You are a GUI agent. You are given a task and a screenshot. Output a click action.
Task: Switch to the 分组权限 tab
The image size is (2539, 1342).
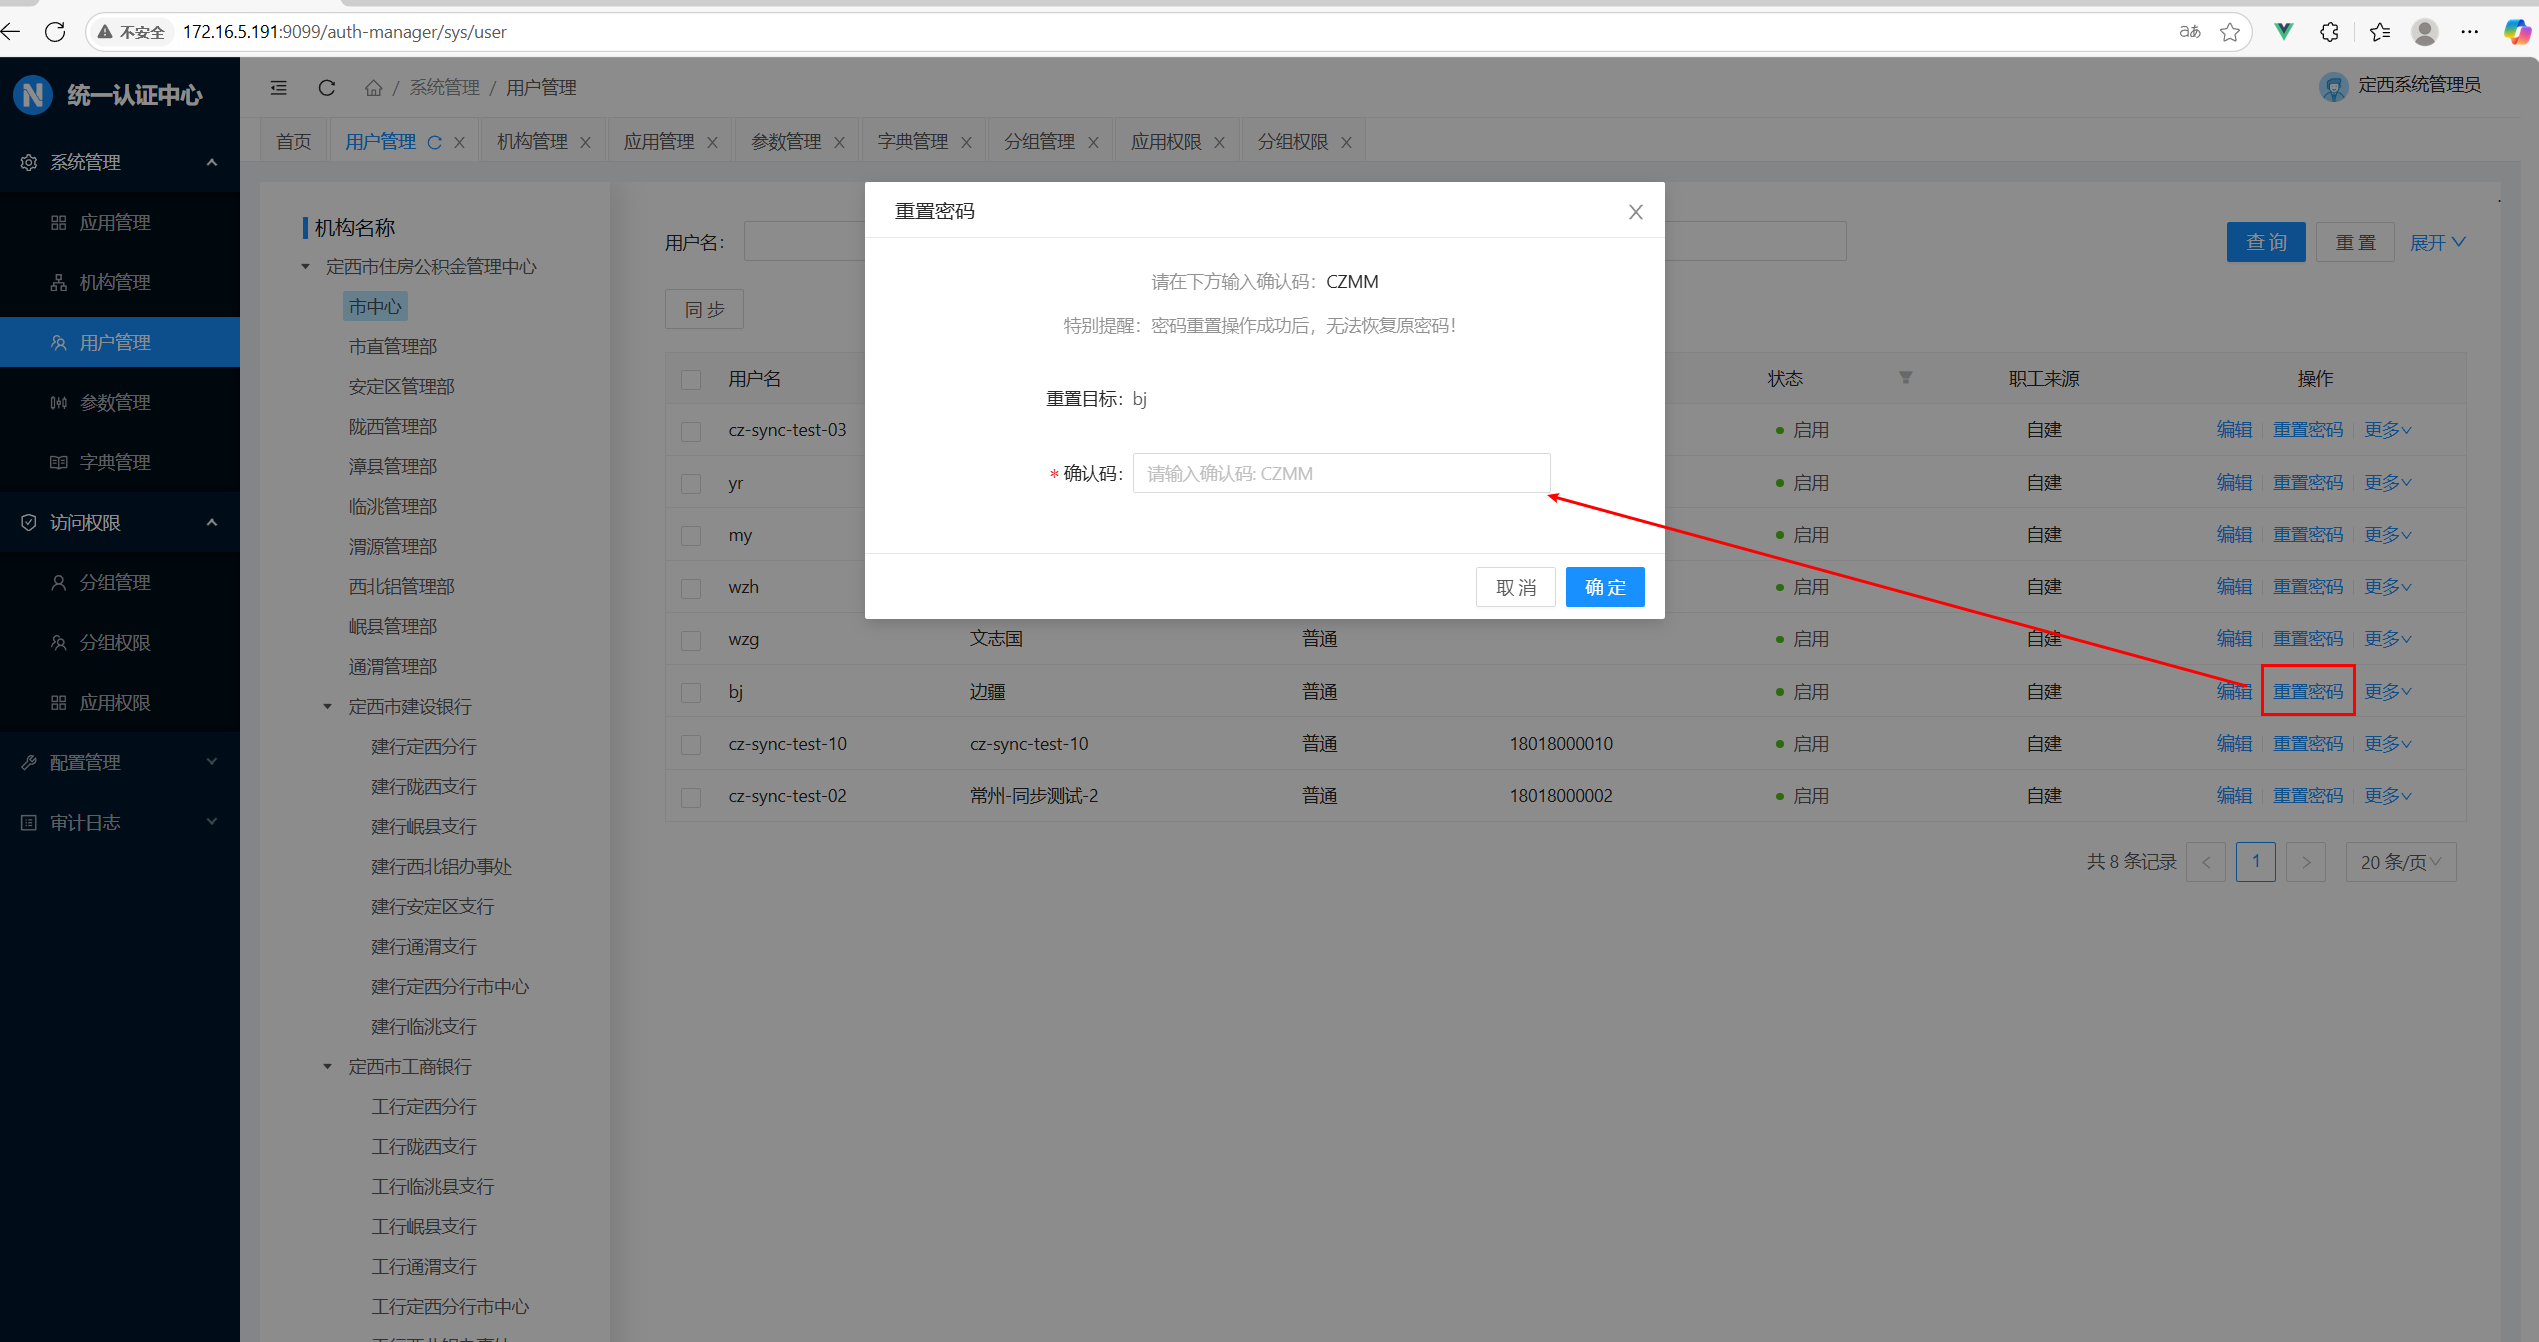click(x=1292, y=142)
